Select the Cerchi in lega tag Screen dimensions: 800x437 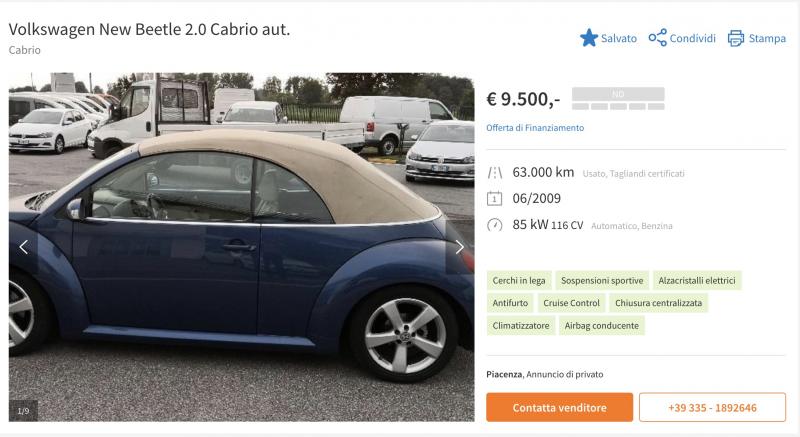(x=519, y=280)
